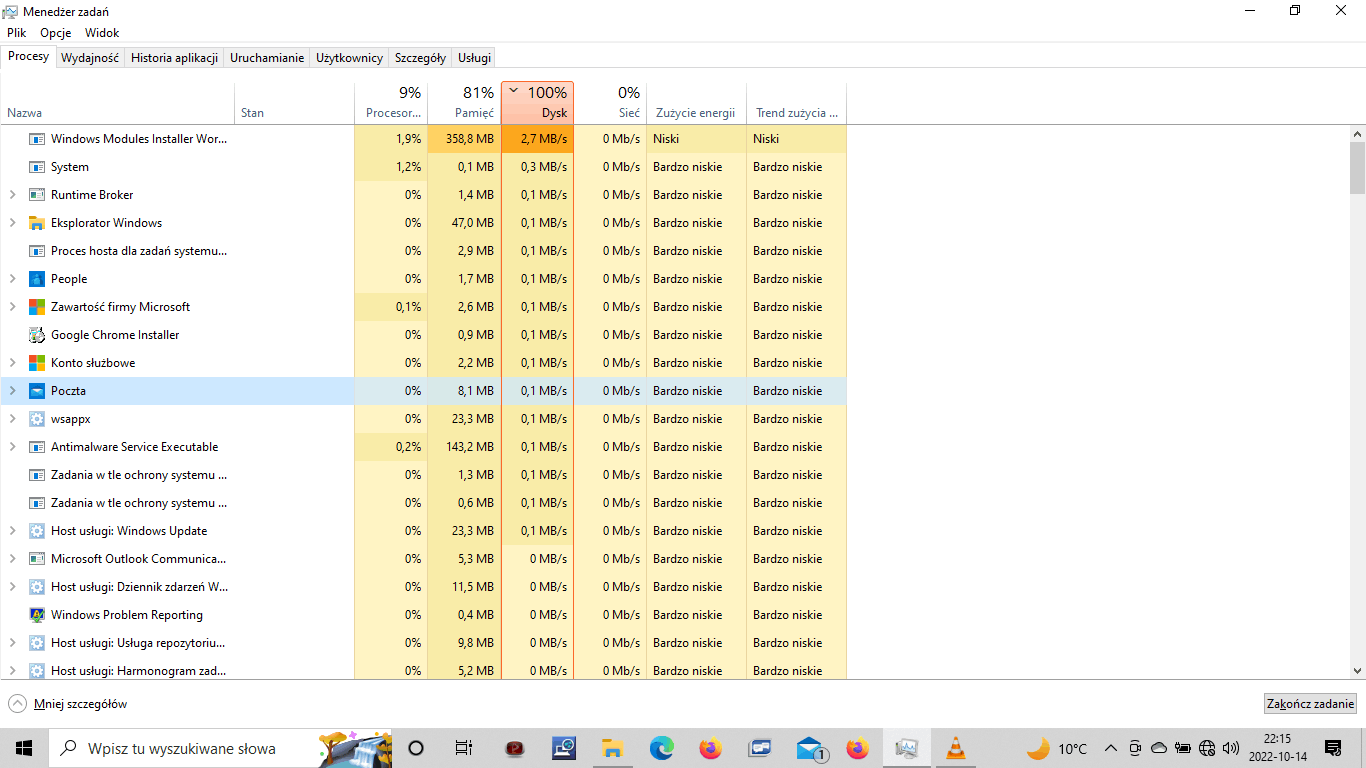Show hidden tray icons chevron
The height and width of the screenshot is (768, 1366).
[1111, 748]
